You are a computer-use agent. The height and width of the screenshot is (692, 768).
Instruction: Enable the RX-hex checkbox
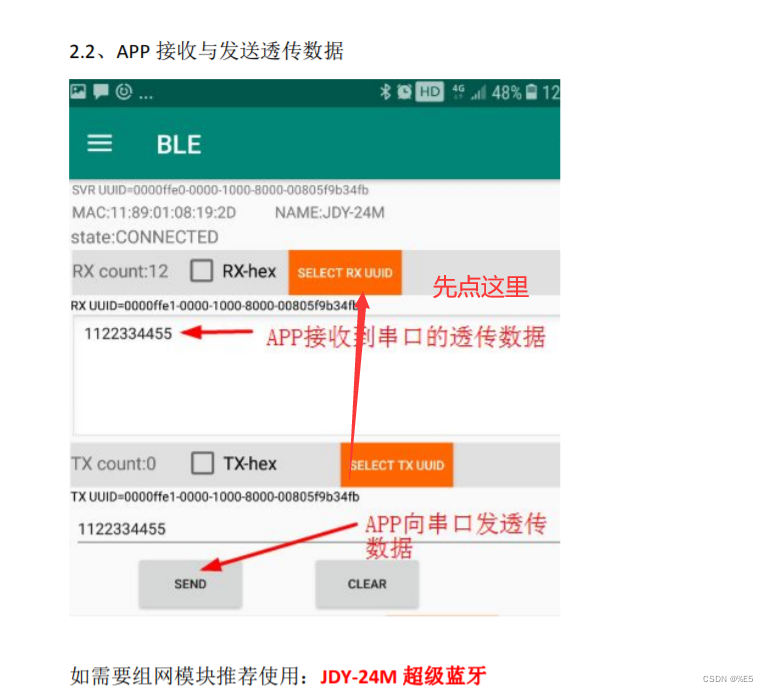pyautogui.click(x=201, y=271)
